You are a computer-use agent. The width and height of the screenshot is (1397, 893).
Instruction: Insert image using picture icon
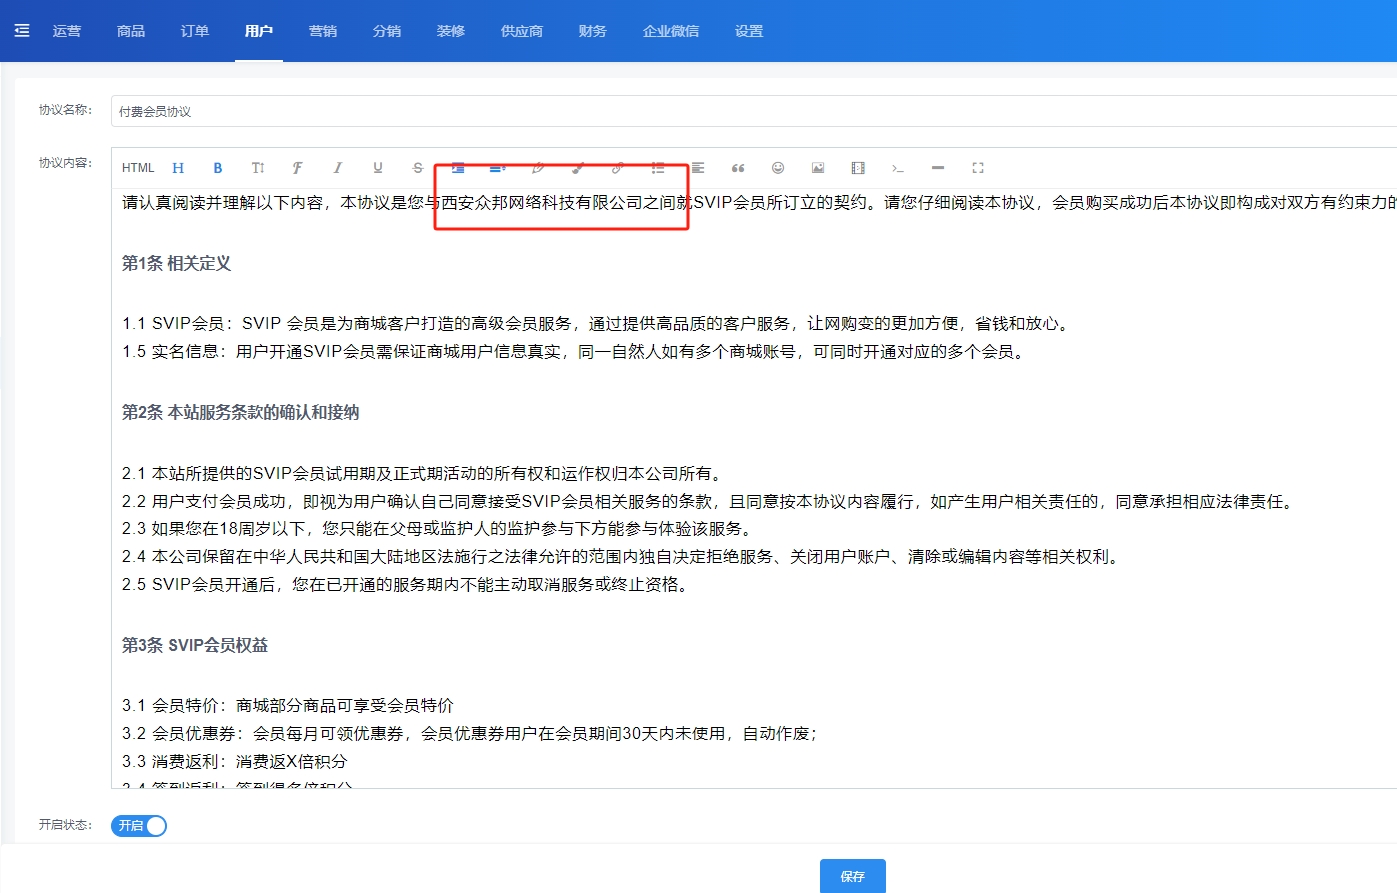click(818, 168)
